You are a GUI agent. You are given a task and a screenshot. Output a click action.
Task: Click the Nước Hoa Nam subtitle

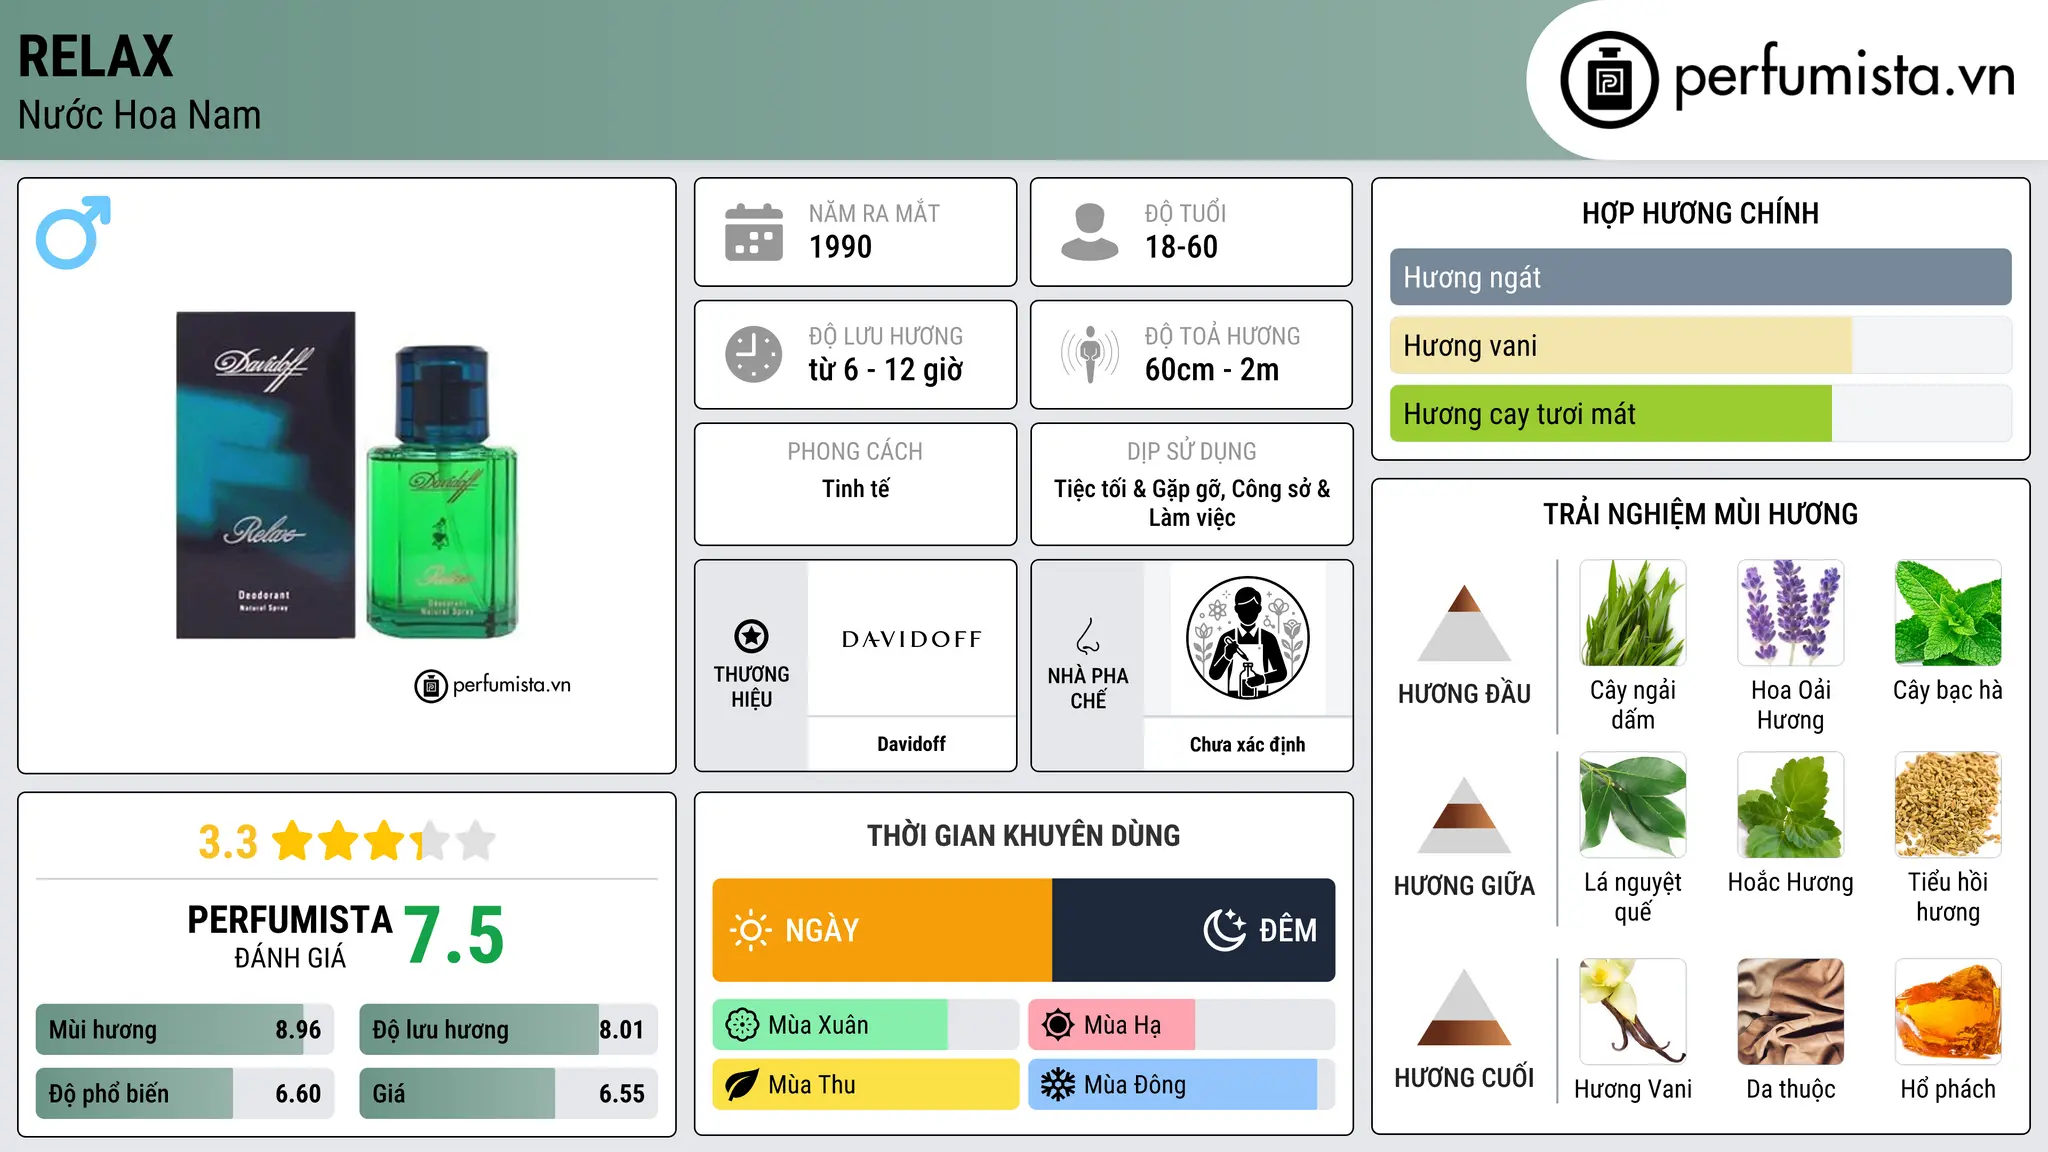tap(140, 115)
